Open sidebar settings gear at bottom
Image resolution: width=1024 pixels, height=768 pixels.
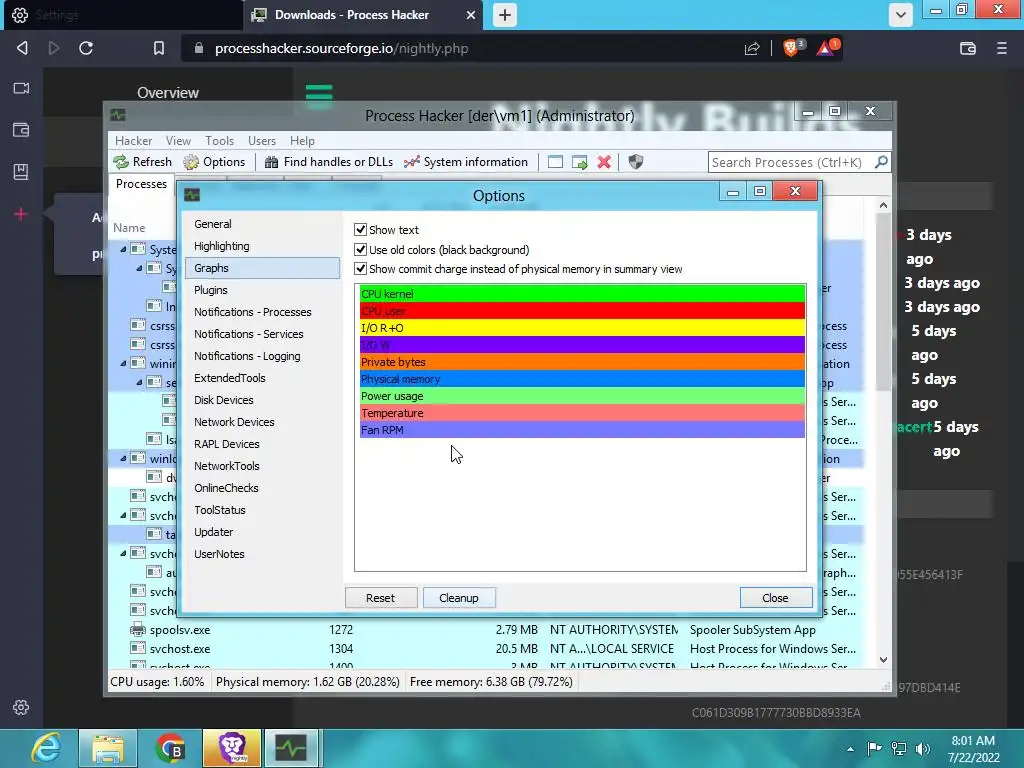21,707
